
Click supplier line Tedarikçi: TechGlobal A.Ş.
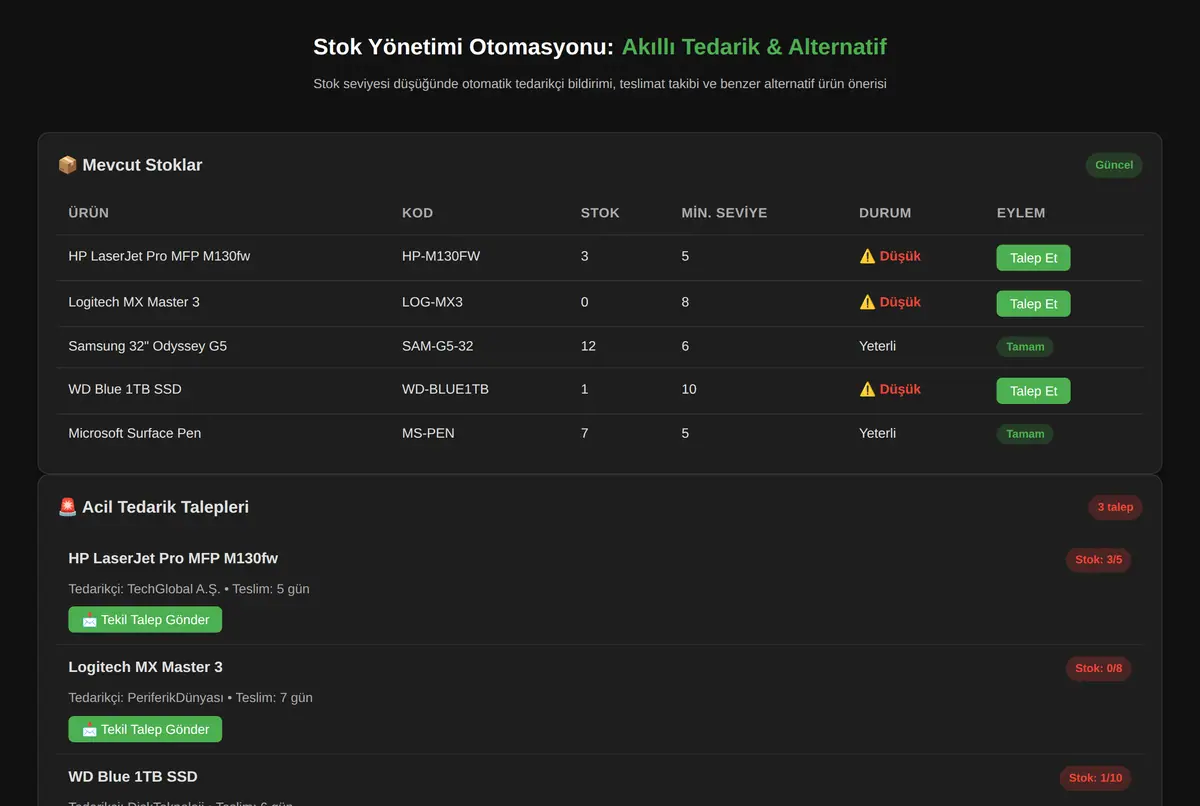coord(189,589)
